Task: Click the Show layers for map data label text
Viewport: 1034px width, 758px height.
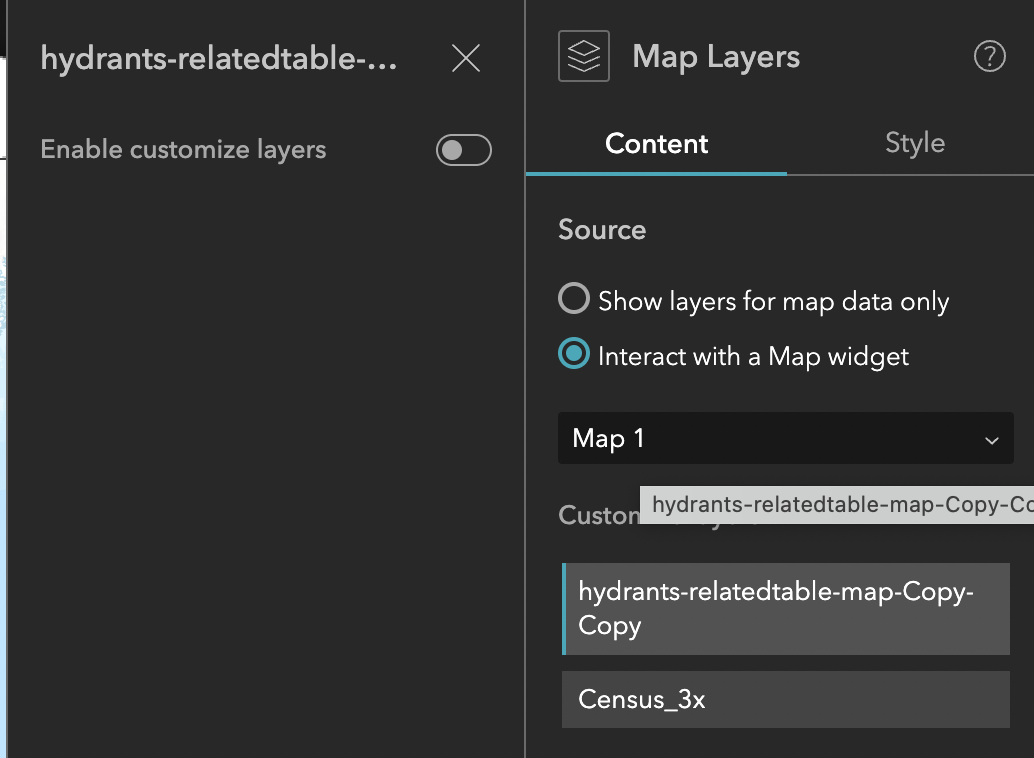Action: point(773,301)
